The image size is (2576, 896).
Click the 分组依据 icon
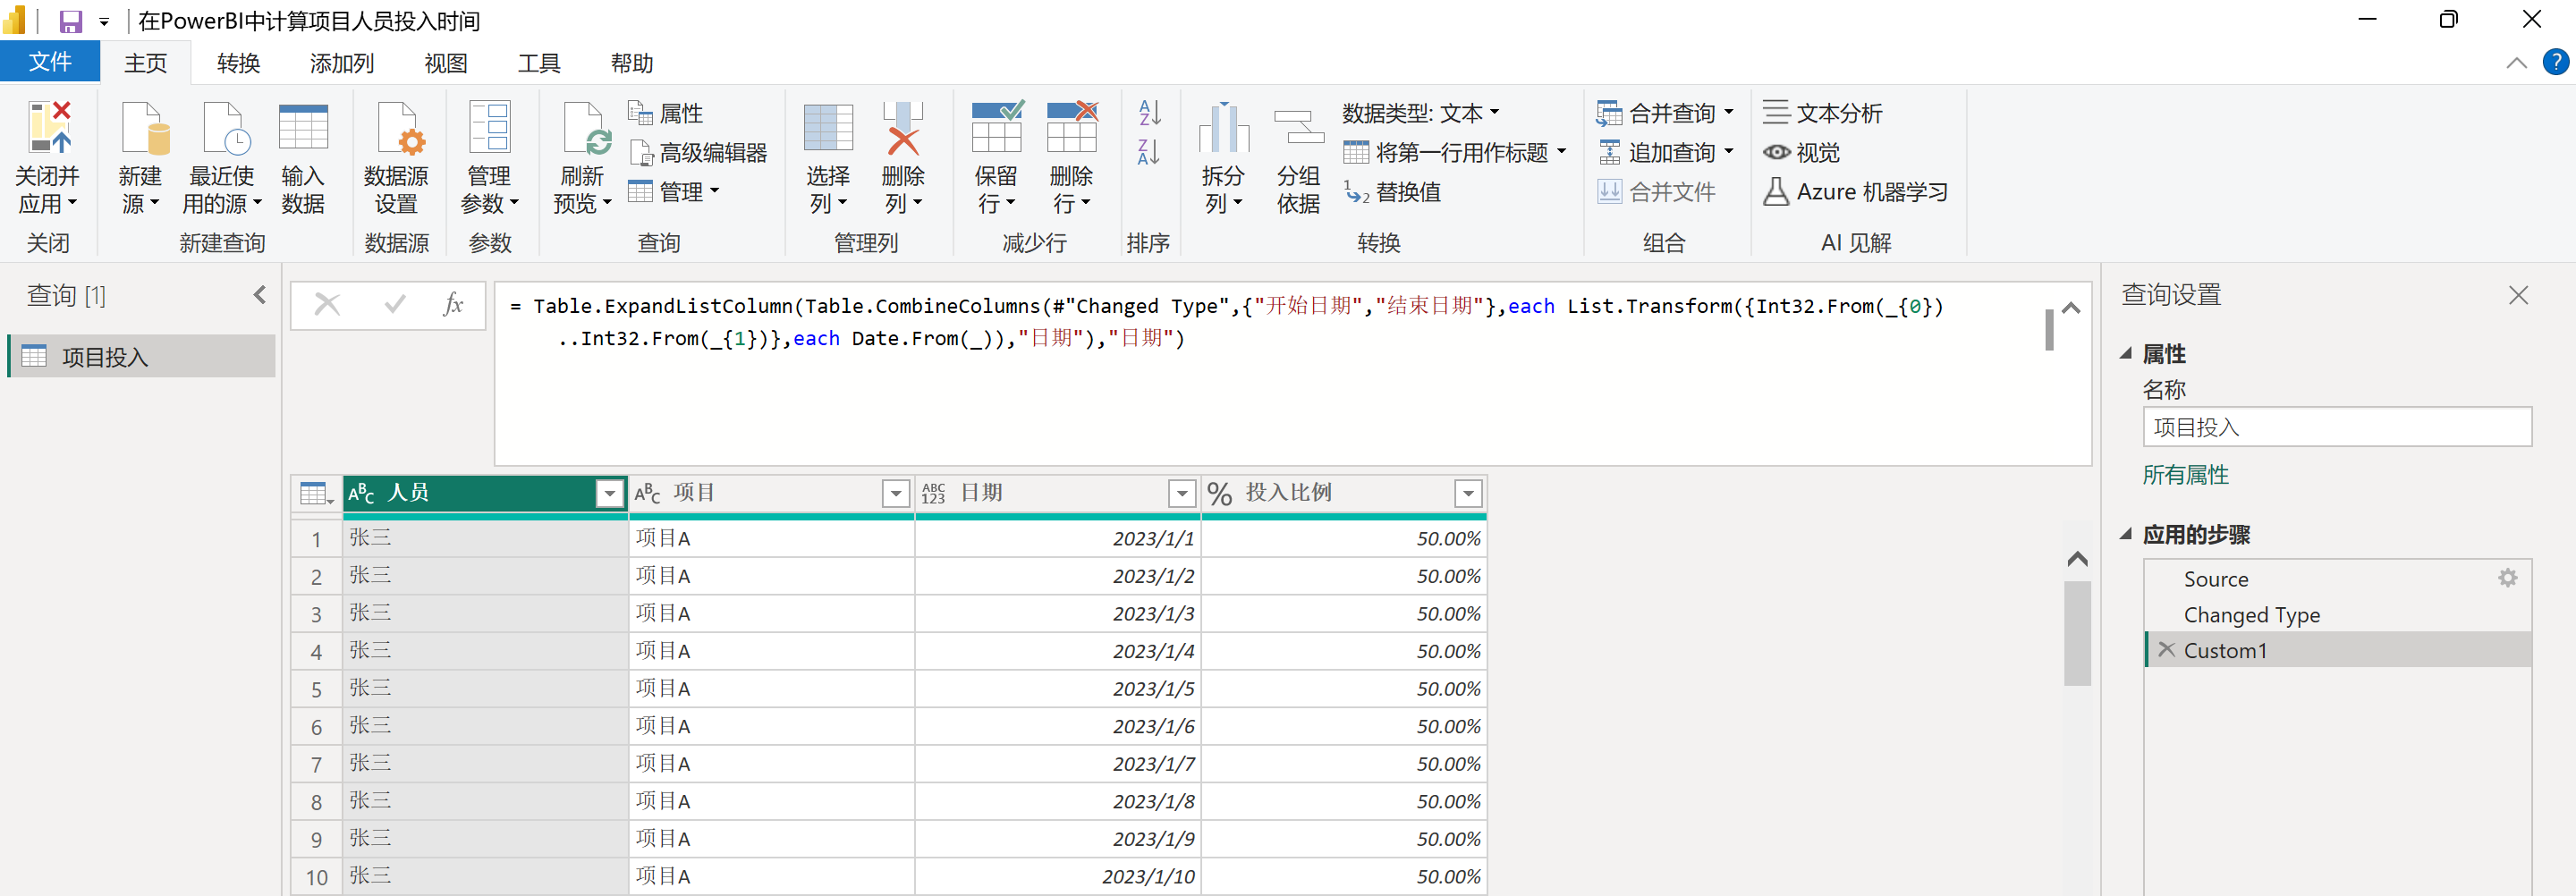coord(1299,127)
